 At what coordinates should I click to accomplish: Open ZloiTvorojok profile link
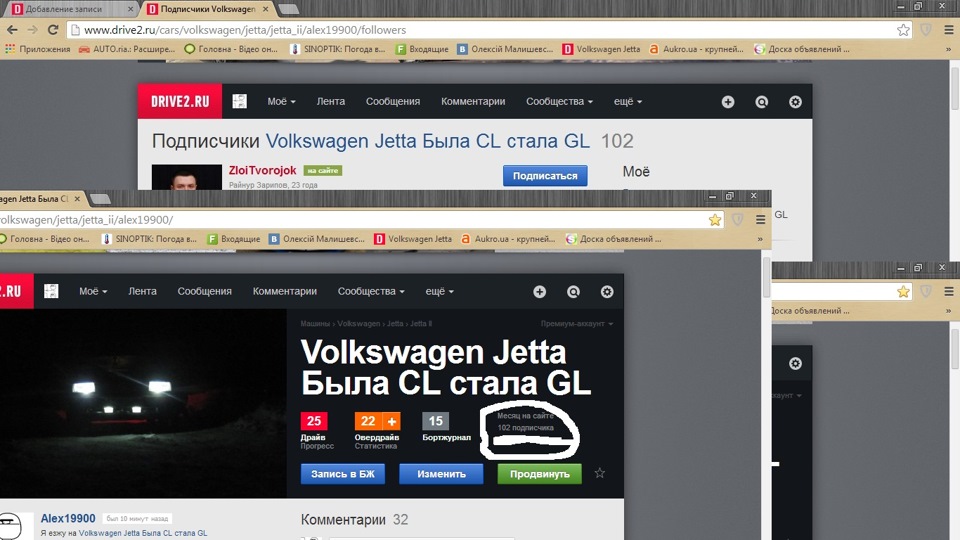pyautogui.click(x=263, y=170)
